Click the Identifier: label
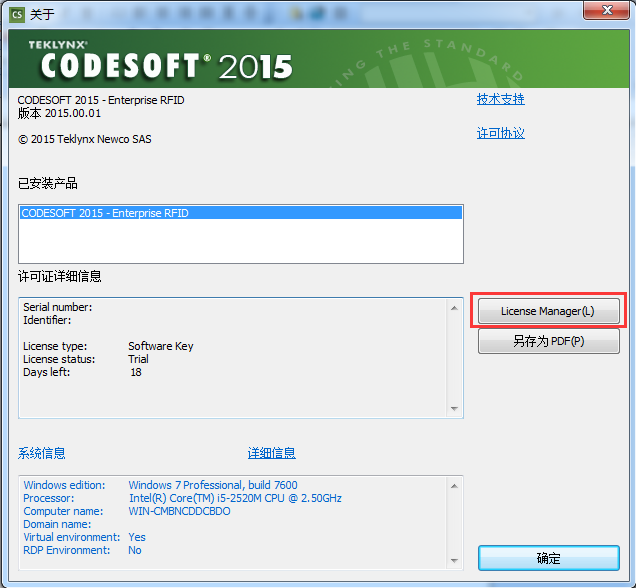636x588 pixels. pyautogui.click(x=47, y=320)
